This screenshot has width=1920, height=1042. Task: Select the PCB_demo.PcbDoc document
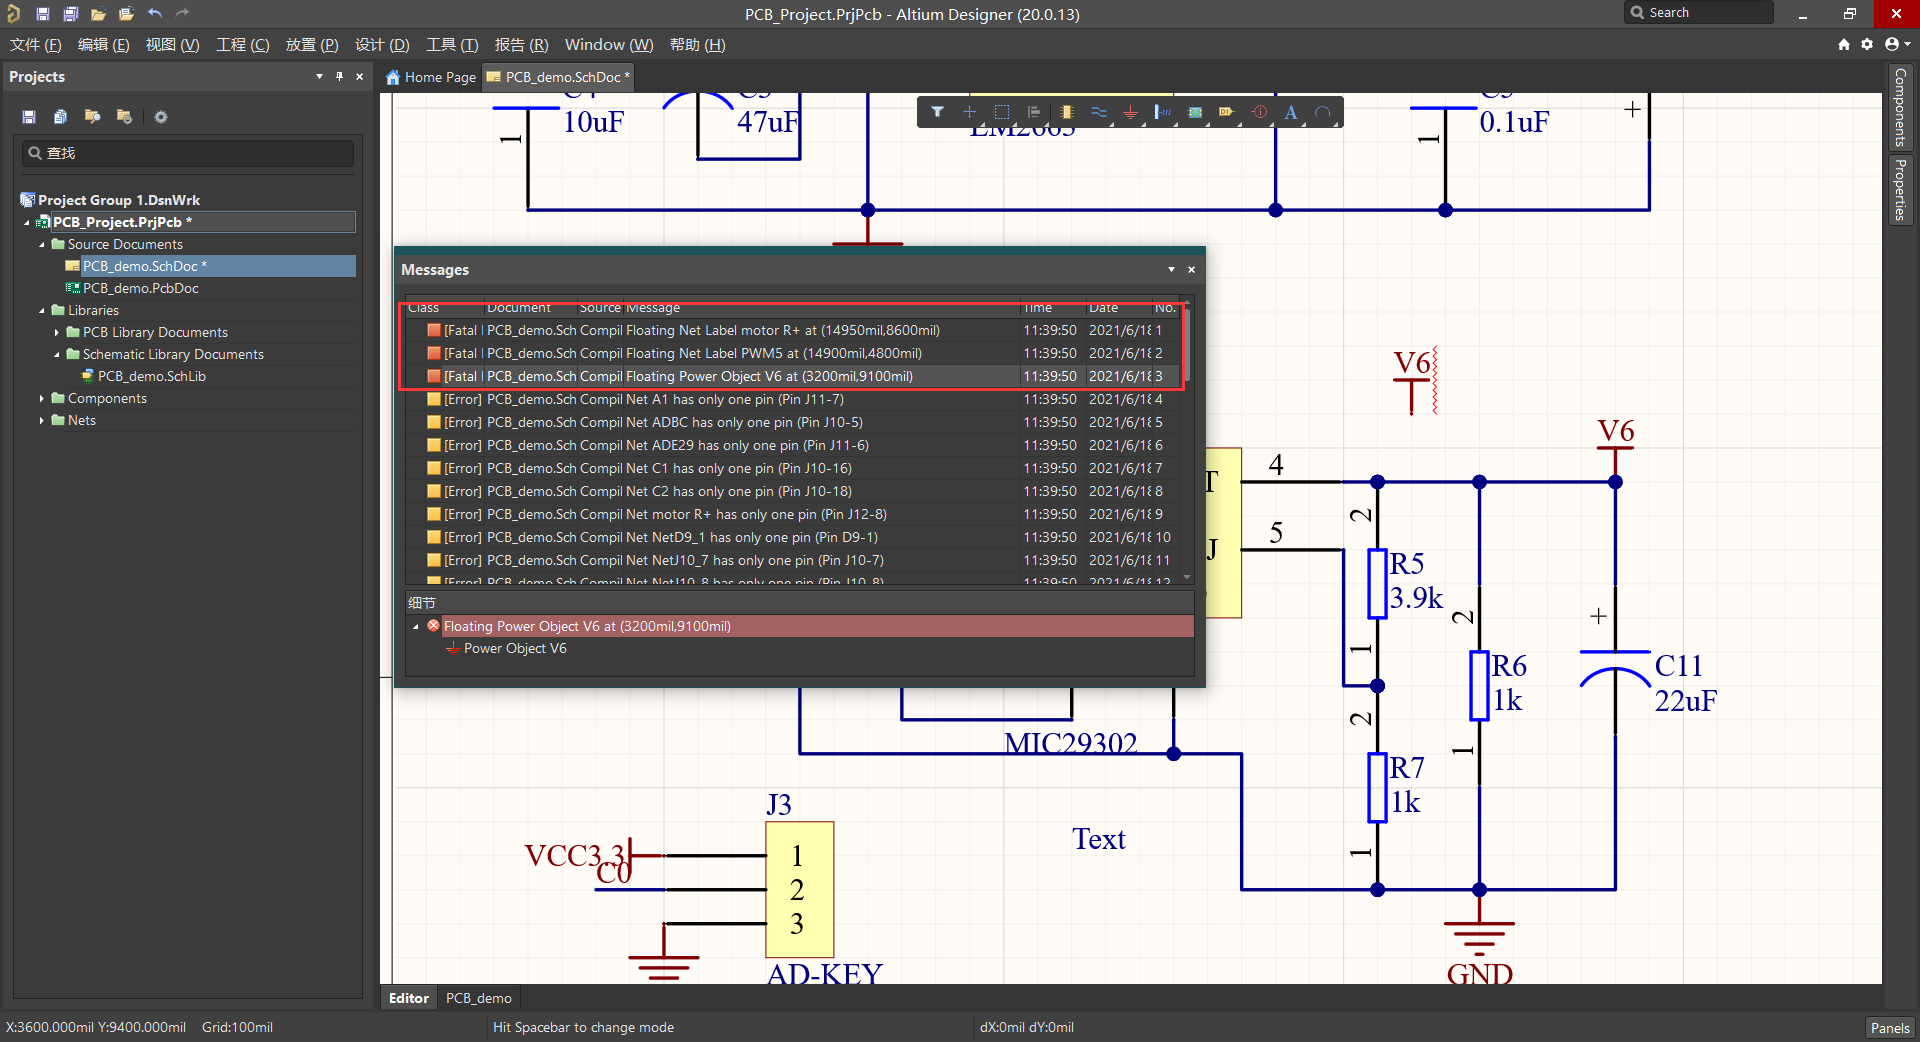point(140,288)
